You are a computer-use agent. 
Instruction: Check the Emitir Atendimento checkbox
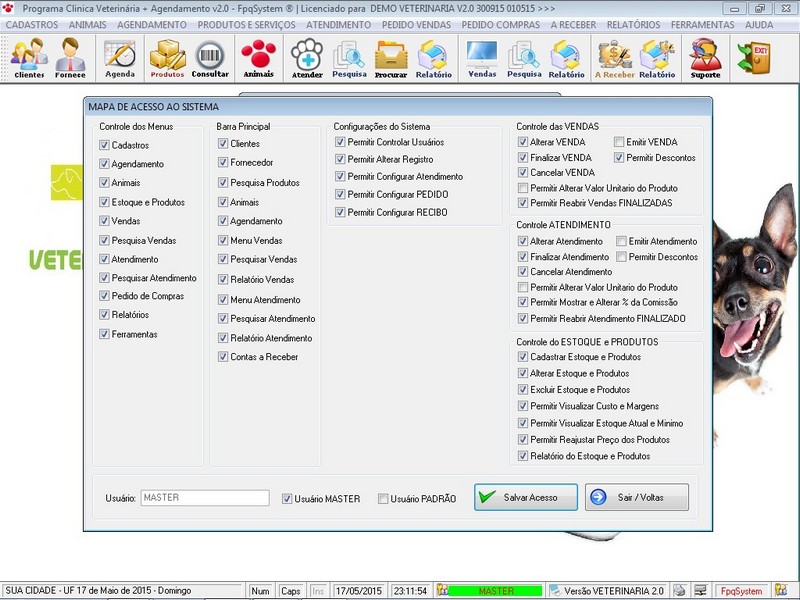pyautogui.click(x=621, y=241)
